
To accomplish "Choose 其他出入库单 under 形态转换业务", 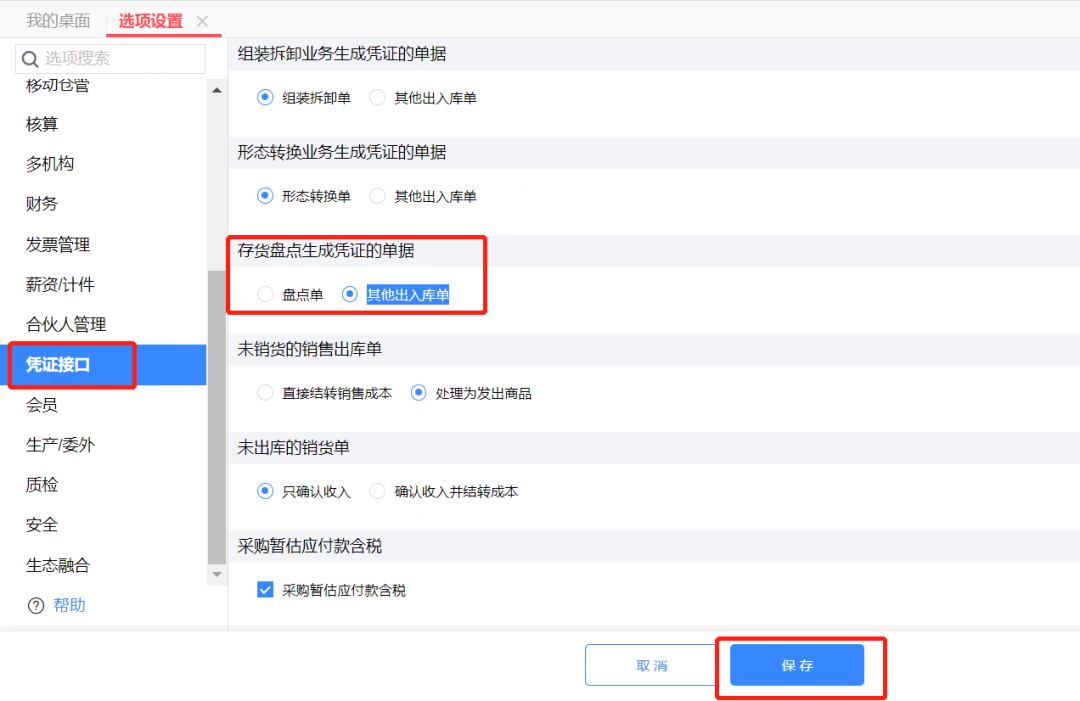I will tap(377, 196).
